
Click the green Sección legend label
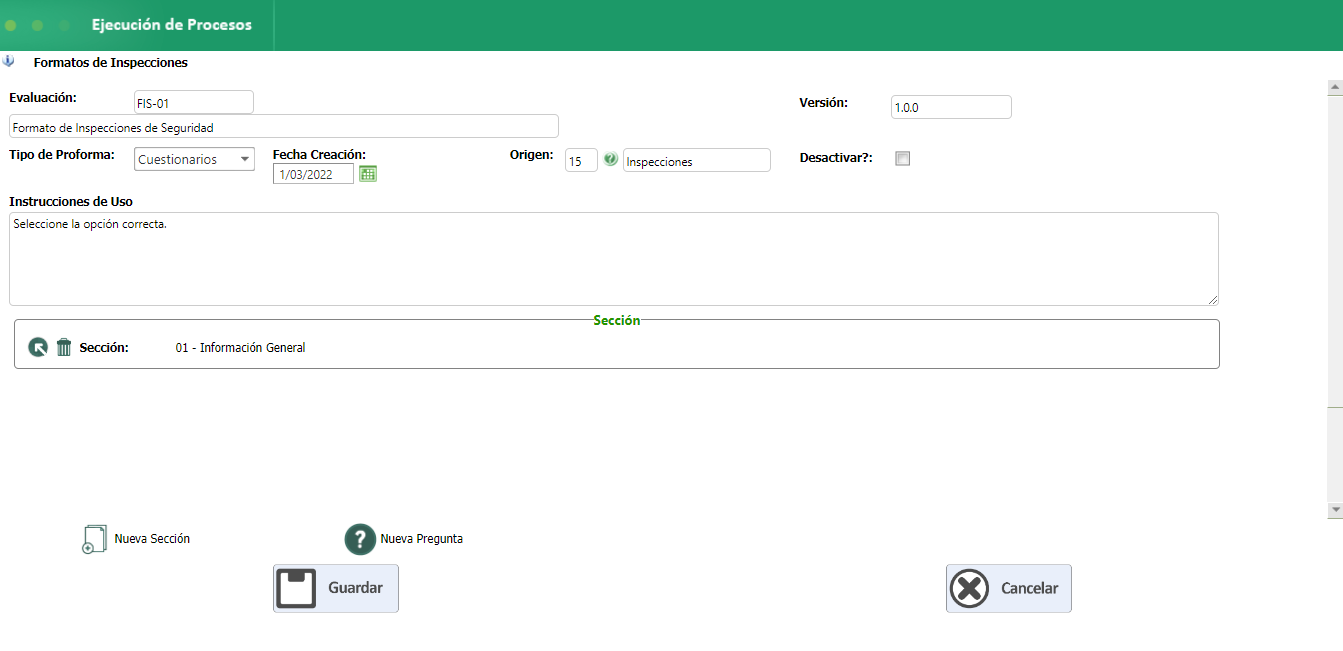617,320
